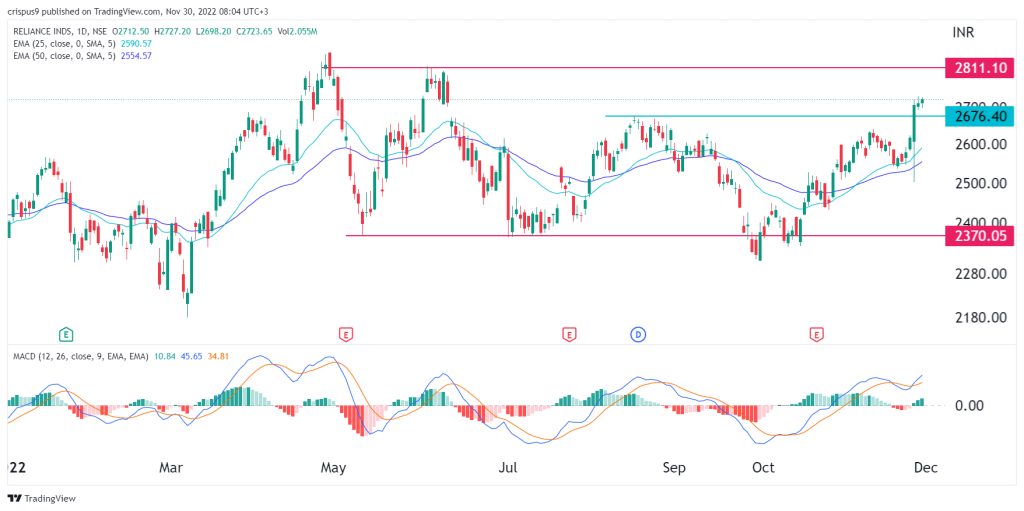Select the 2370.05 support price label
The height and width of the screenshot is (511, 1024).
coord(980,236)
